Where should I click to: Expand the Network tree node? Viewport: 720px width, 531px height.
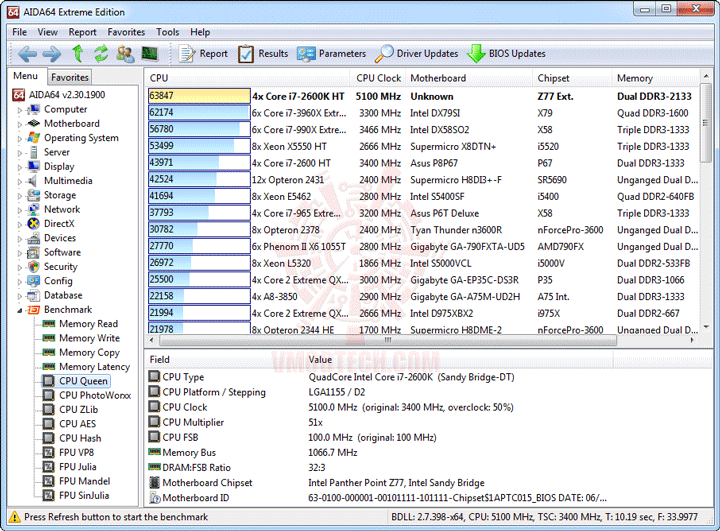click(19, 210)
